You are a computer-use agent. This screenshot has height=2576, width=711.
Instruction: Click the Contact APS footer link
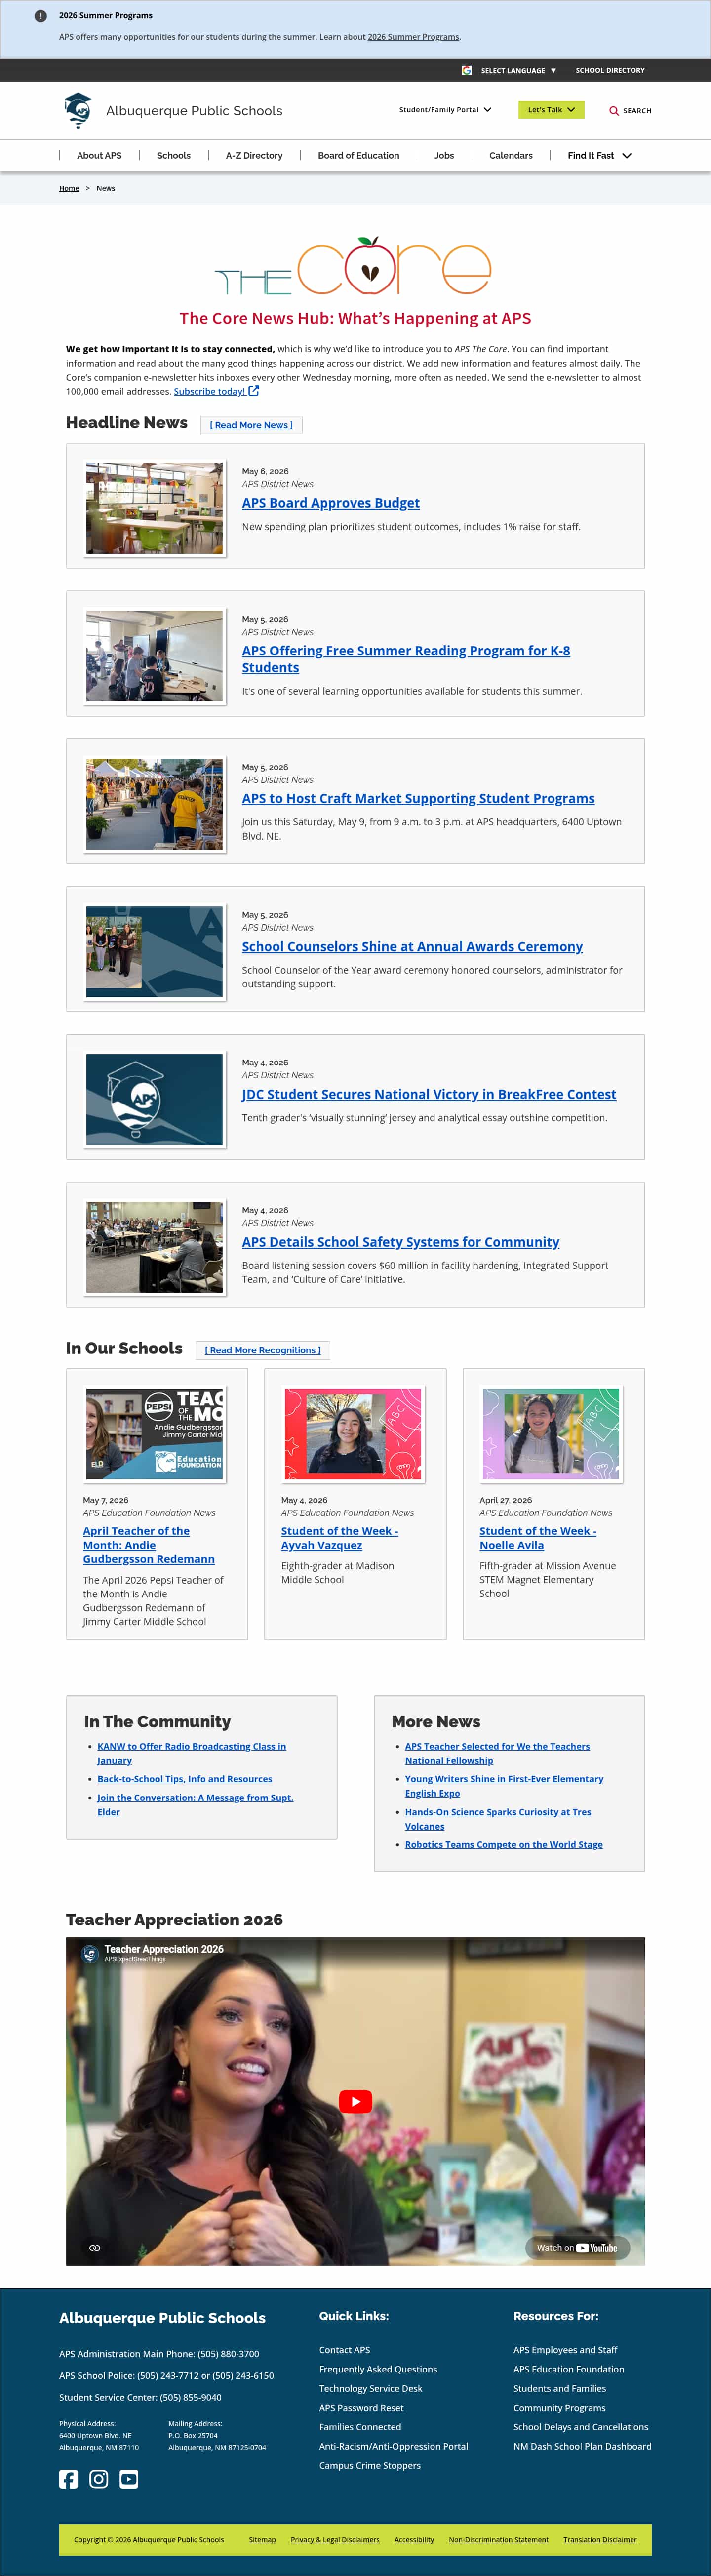pyautogui.click(x=344, y=2350)
